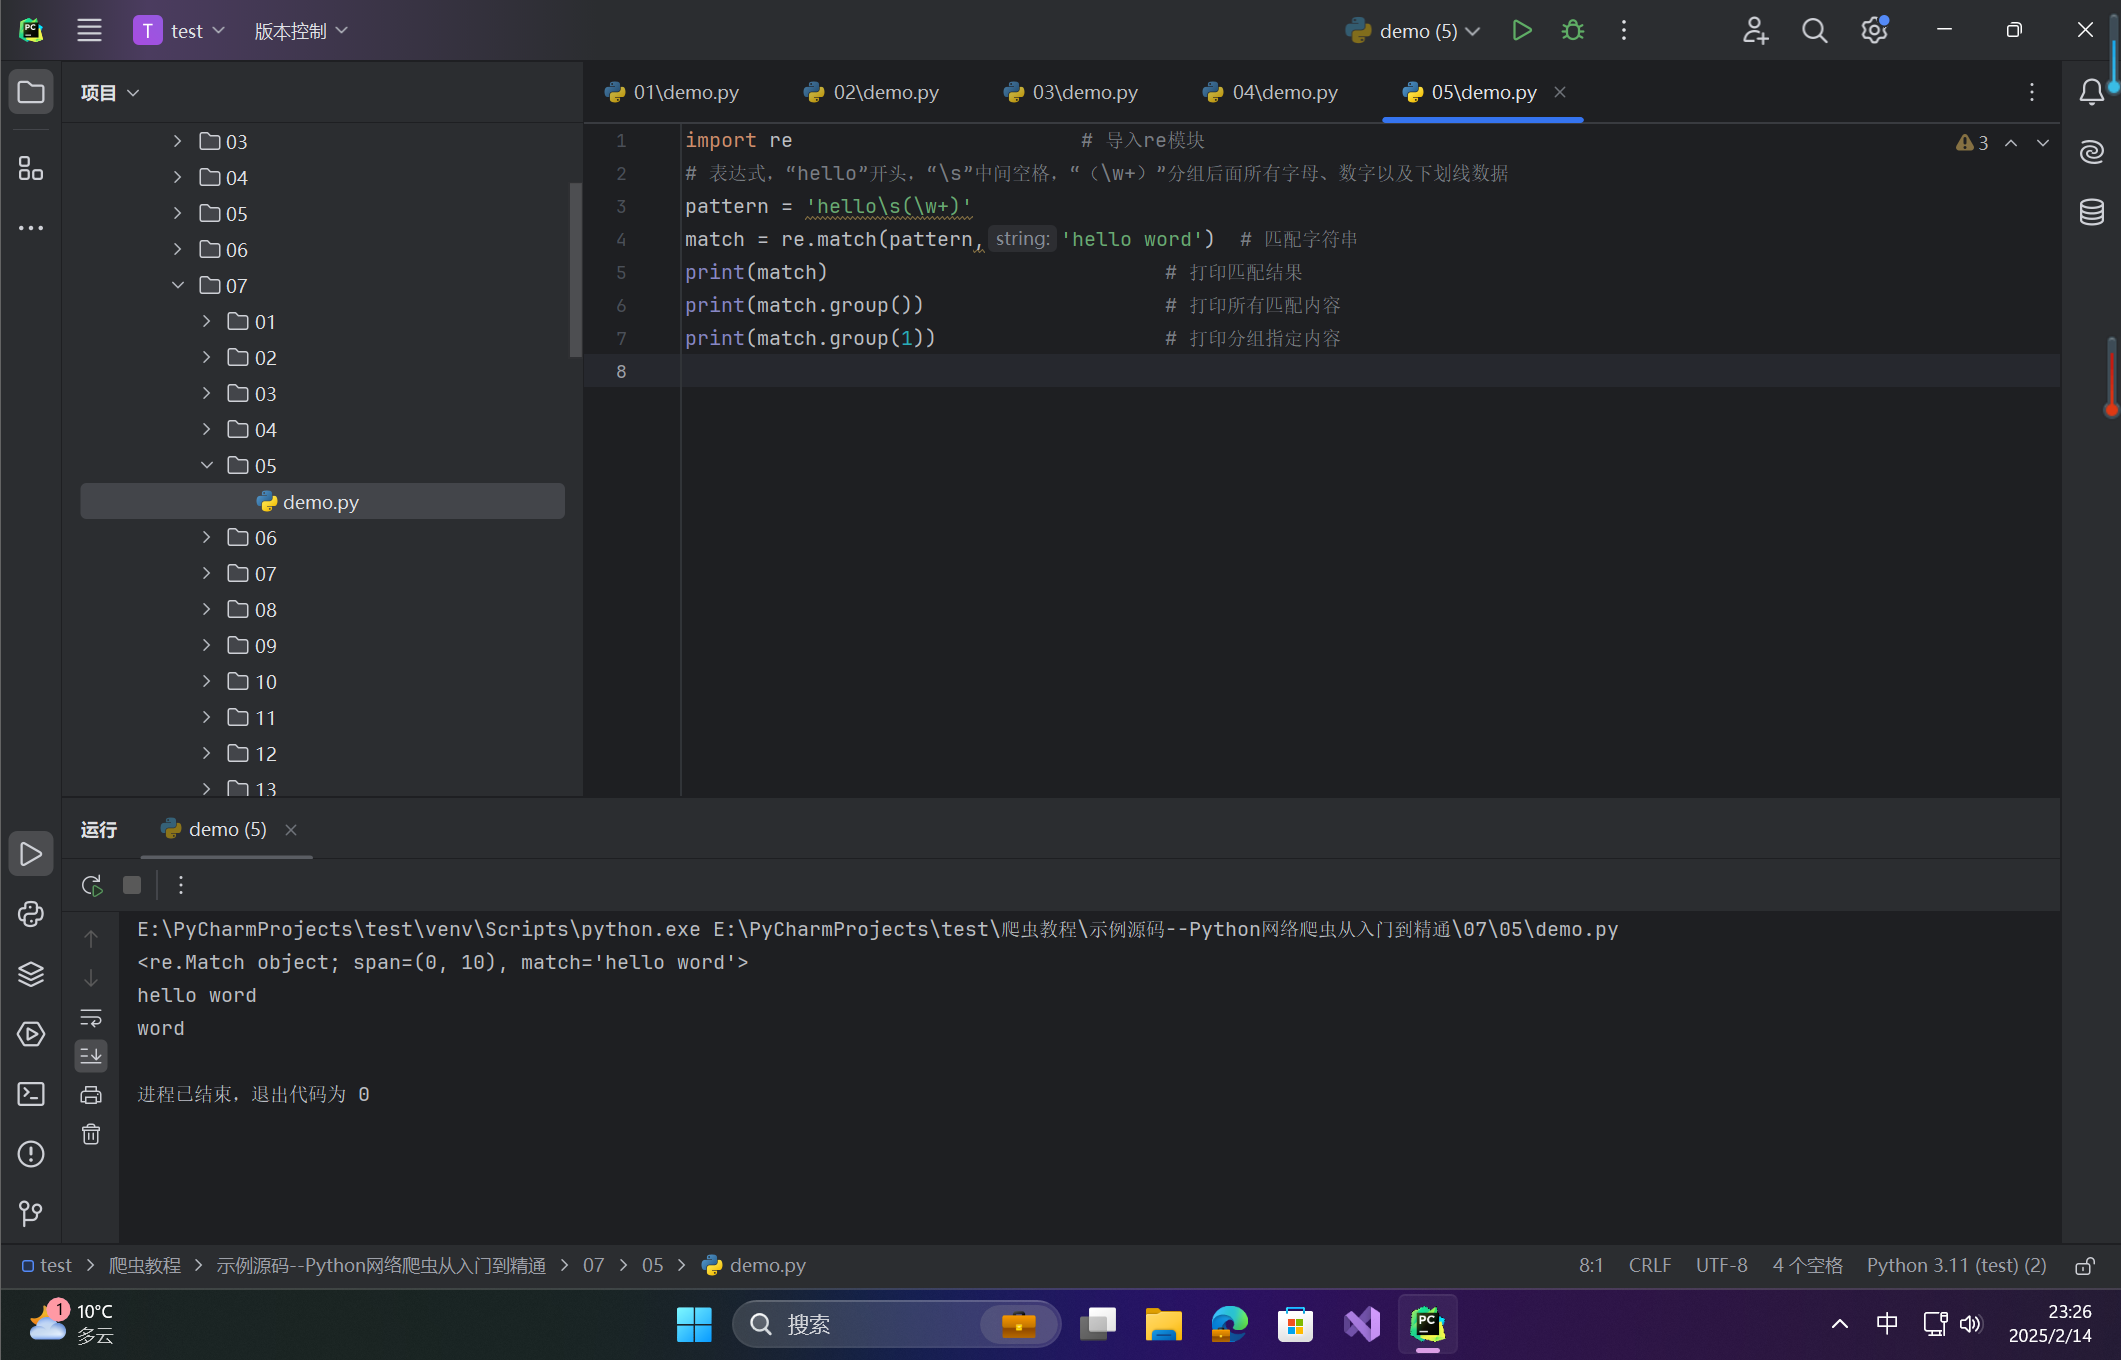Open the Python Console tool window
2121x1360 pixels.
[x=31, y=914]
